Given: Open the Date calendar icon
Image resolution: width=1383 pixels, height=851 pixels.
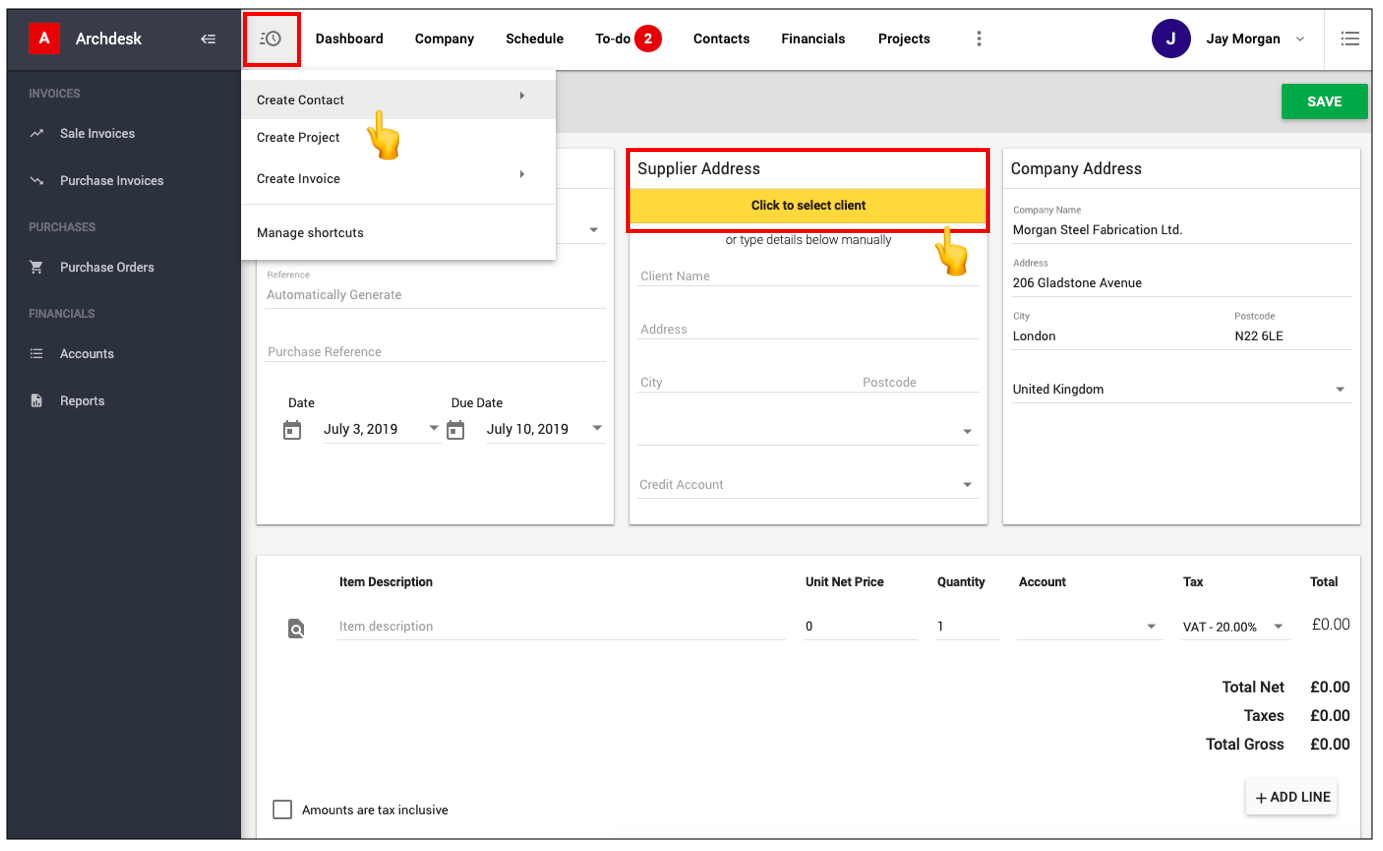Looking at the screenshot, I should tap(292, 430).
